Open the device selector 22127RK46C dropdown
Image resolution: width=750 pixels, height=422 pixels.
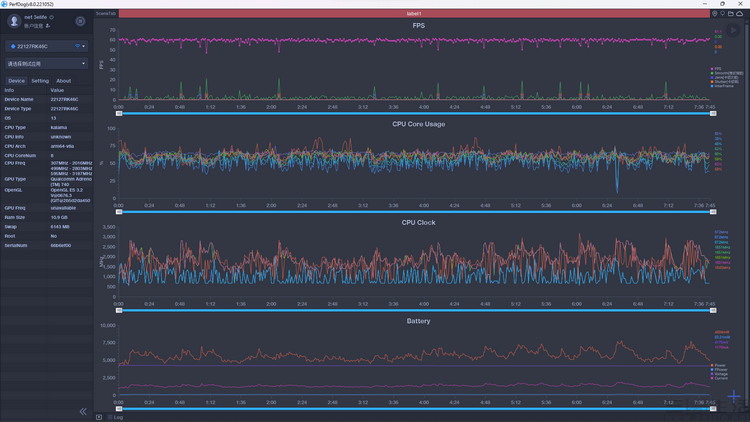coord(46,46)
